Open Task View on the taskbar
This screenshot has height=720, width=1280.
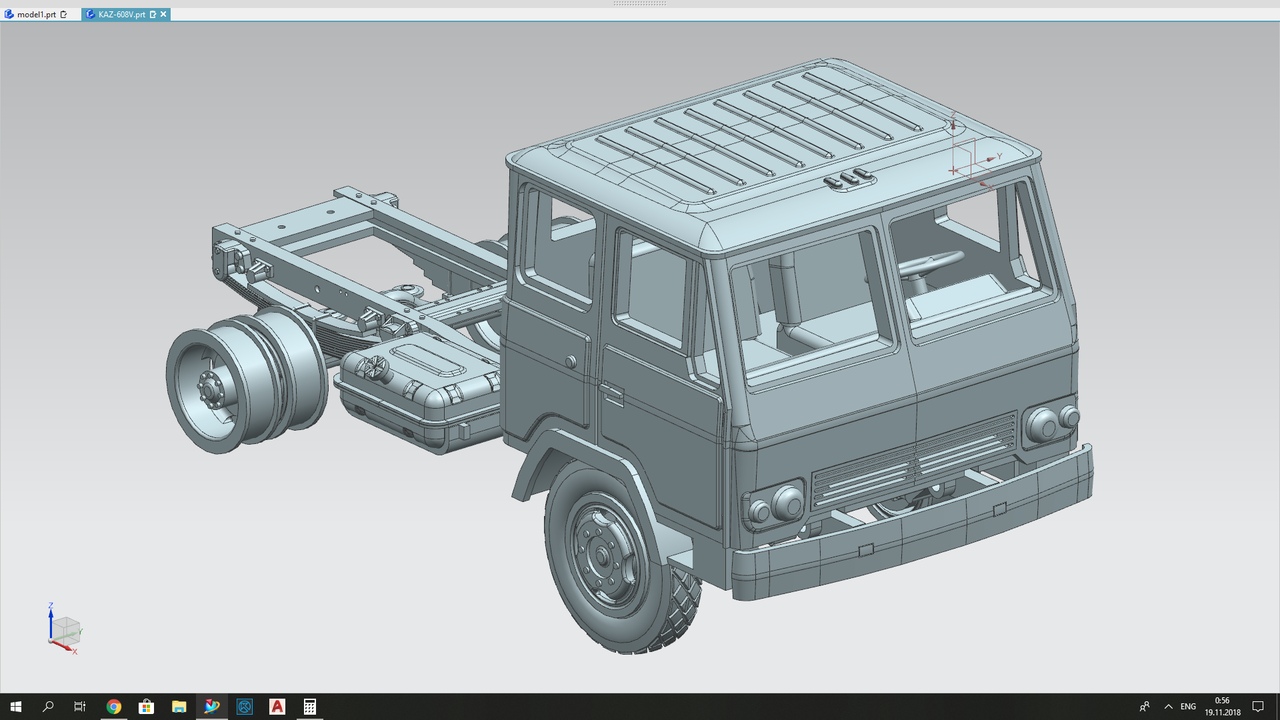coord(80,706)
